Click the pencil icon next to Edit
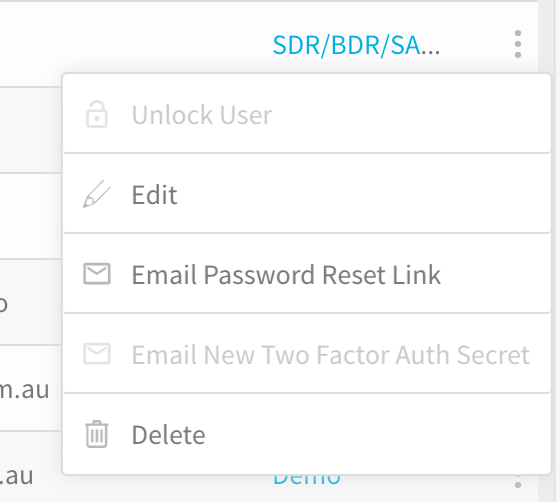The image size is (560, 502). 97,194
